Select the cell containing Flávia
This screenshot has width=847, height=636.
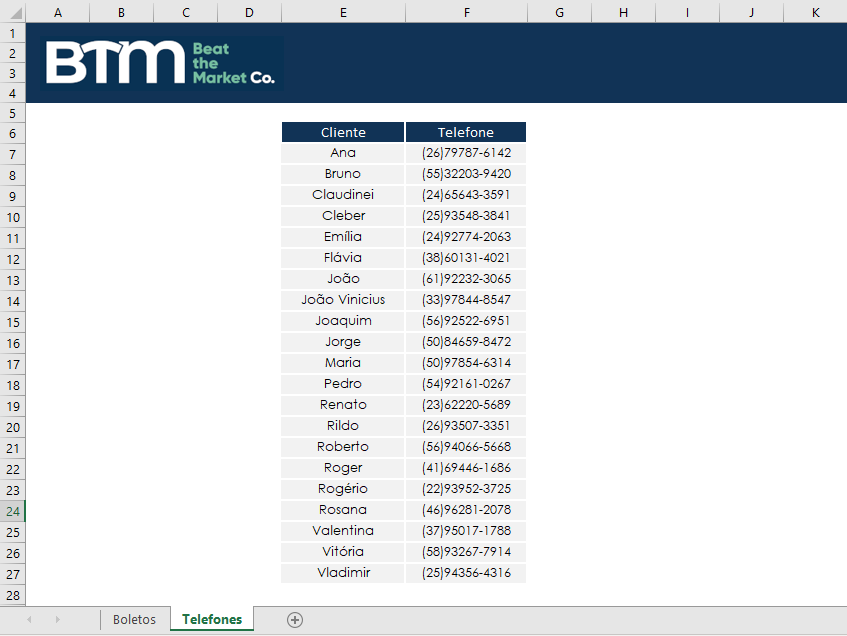click(343, 258)
